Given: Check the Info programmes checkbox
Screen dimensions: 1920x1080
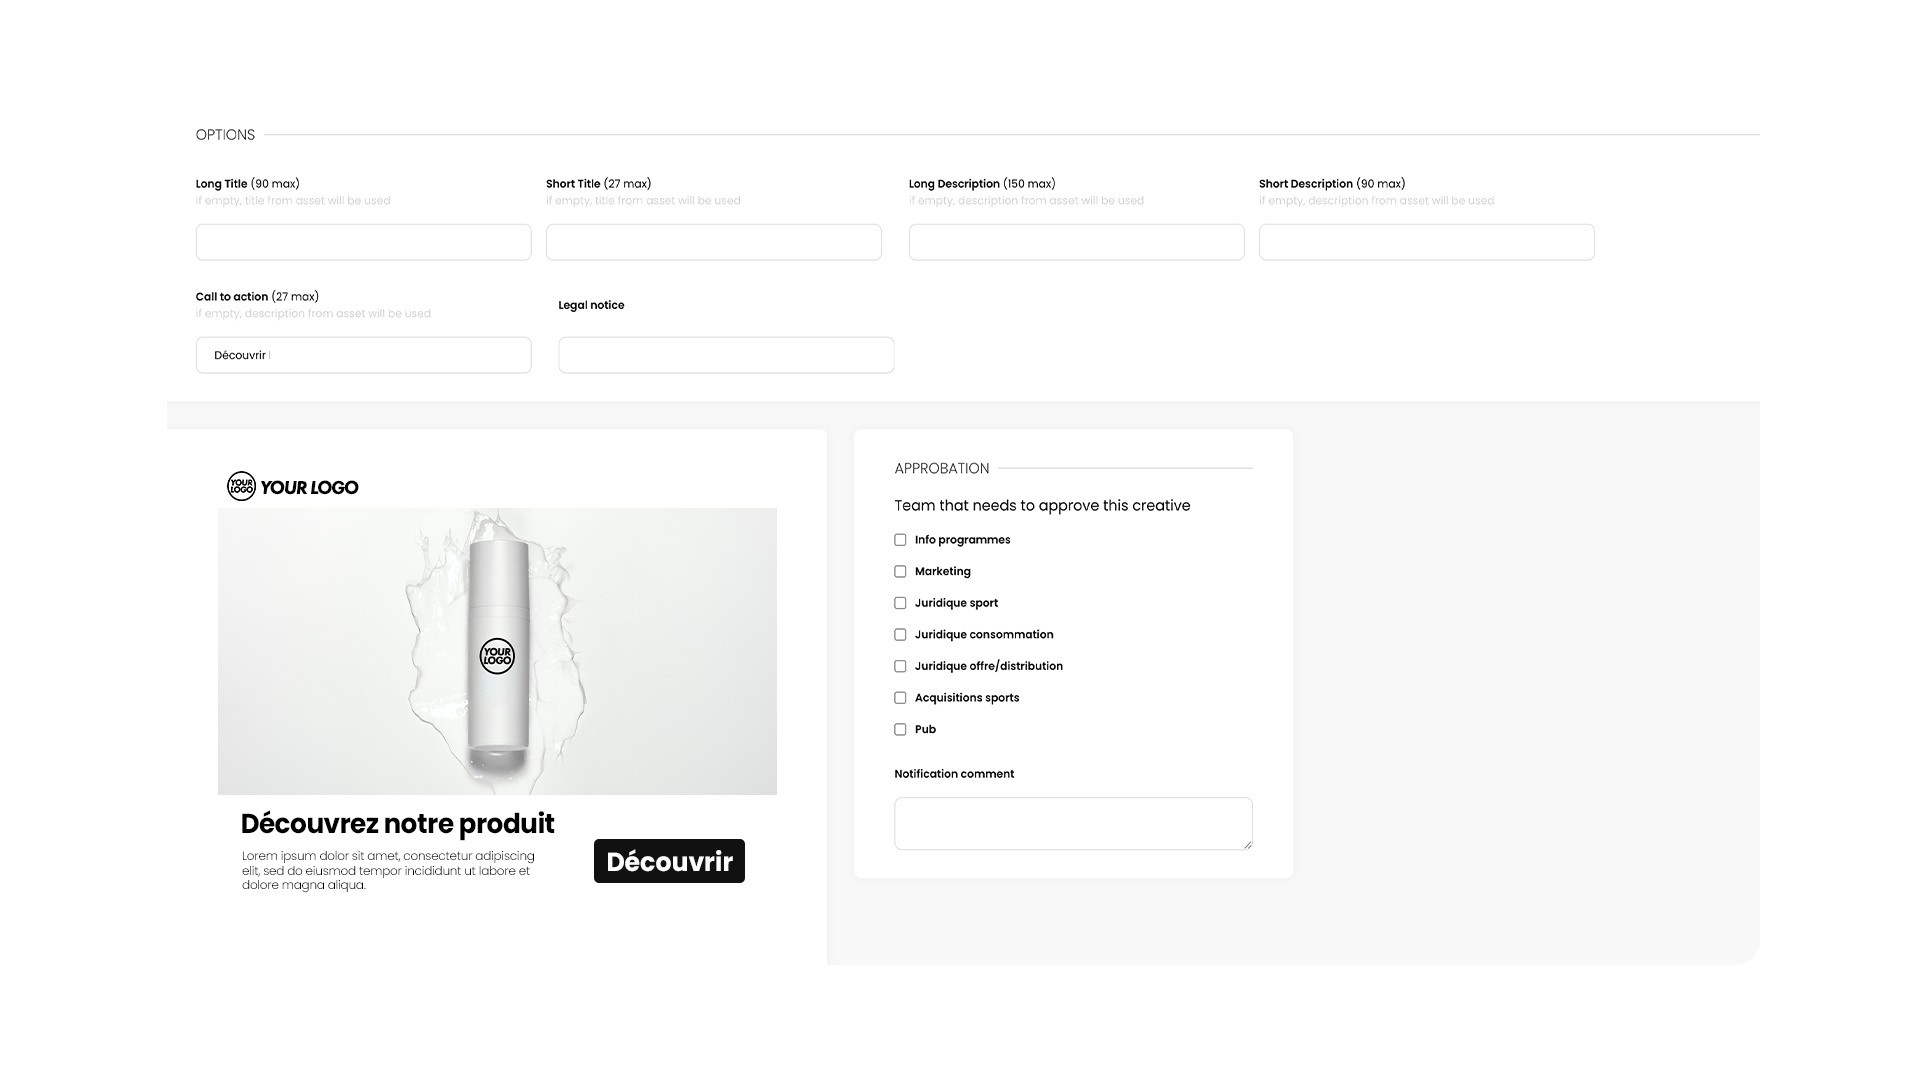Looking at the screenshot, I should coord(900,540).
